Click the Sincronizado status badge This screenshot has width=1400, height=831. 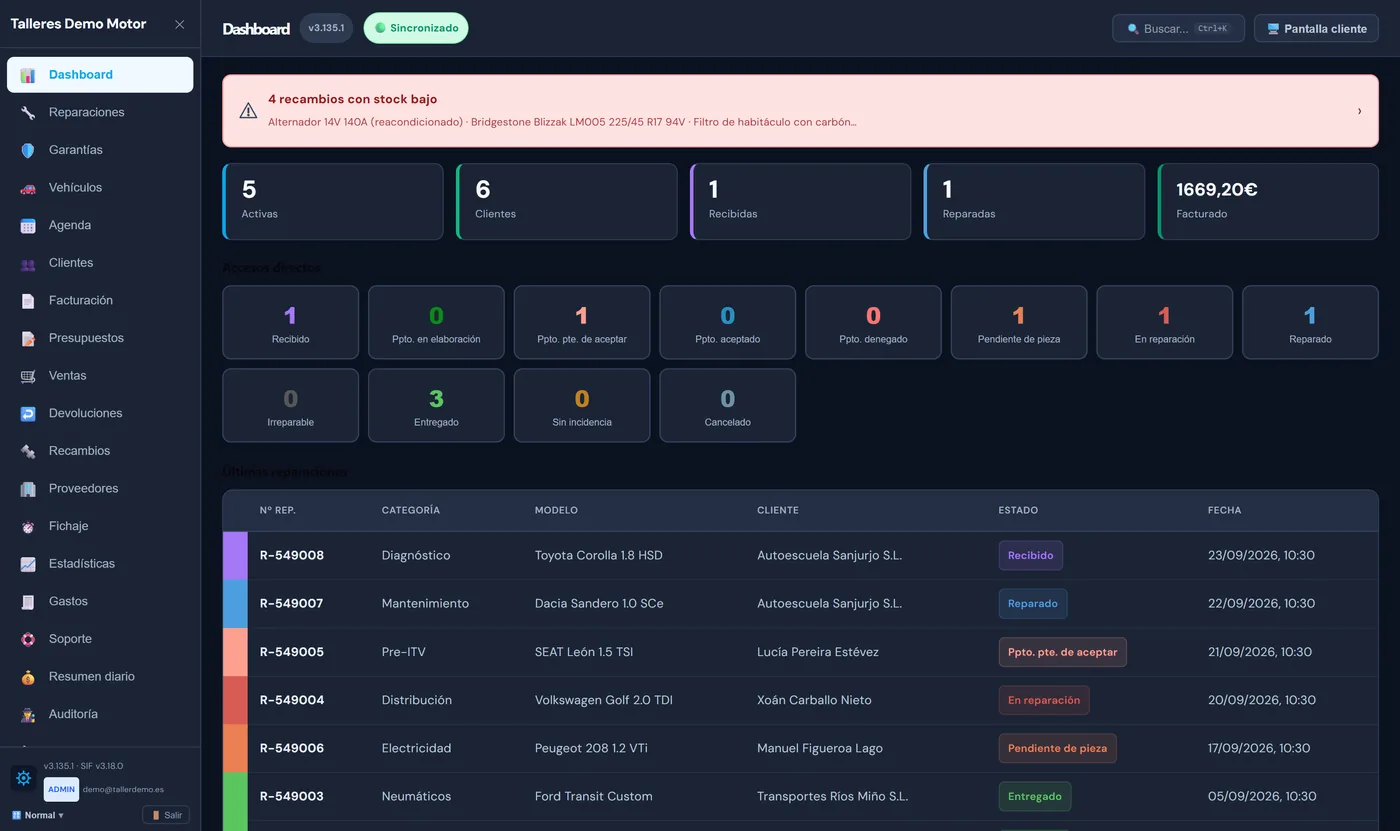(x=416, y=28)
